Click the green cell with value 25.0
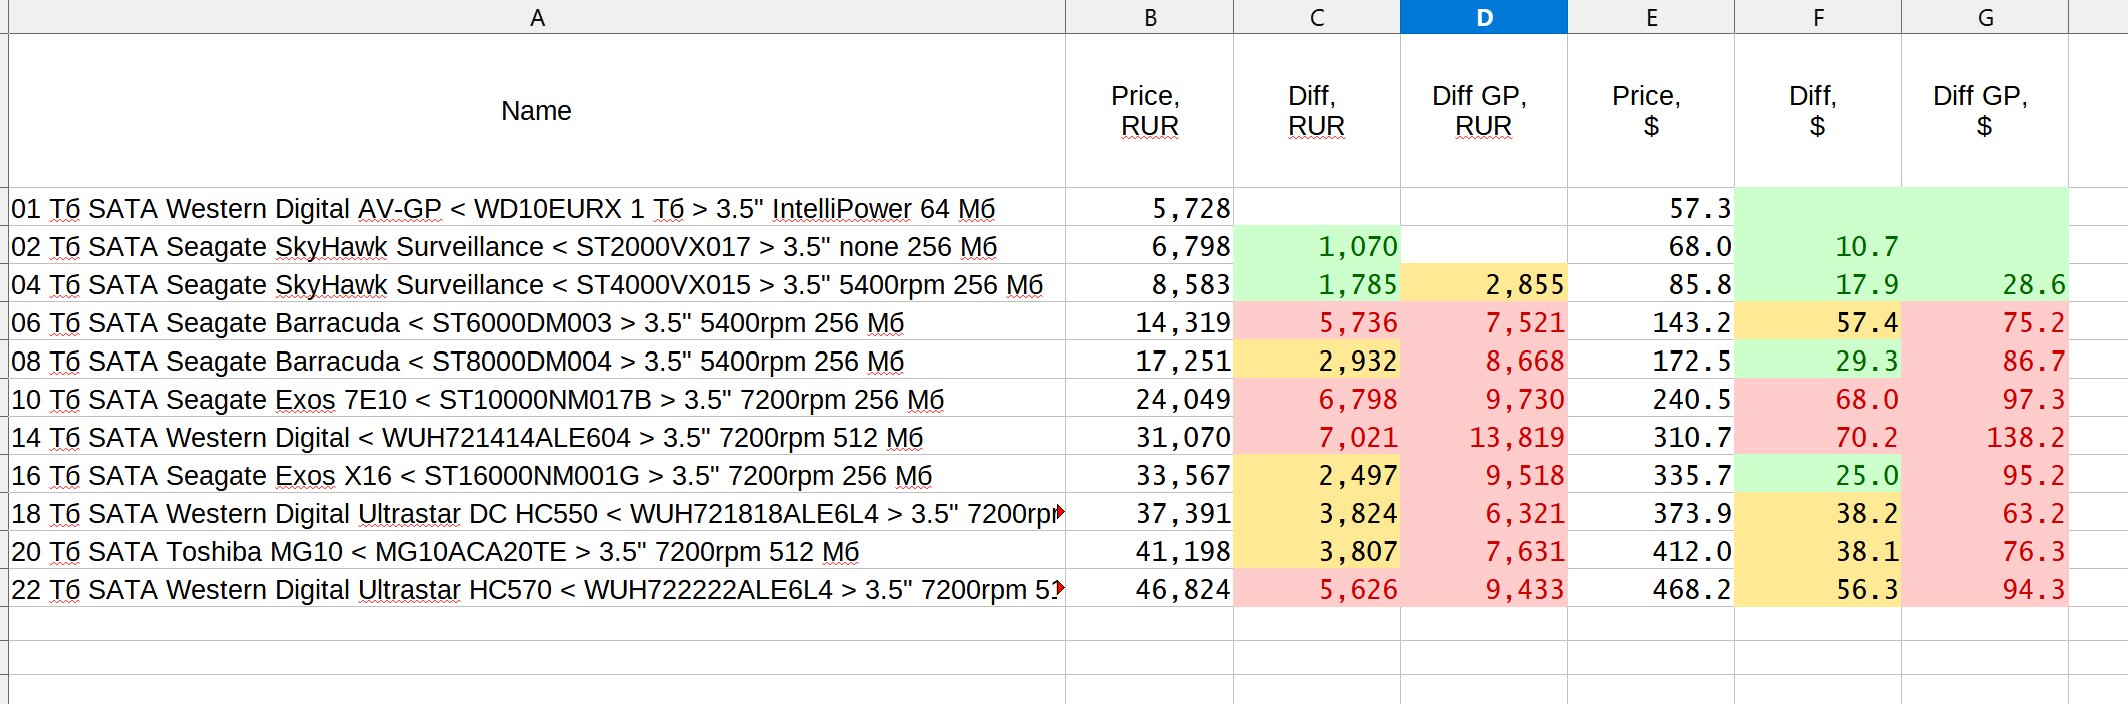2128x704 pixels. point(1817,475)
